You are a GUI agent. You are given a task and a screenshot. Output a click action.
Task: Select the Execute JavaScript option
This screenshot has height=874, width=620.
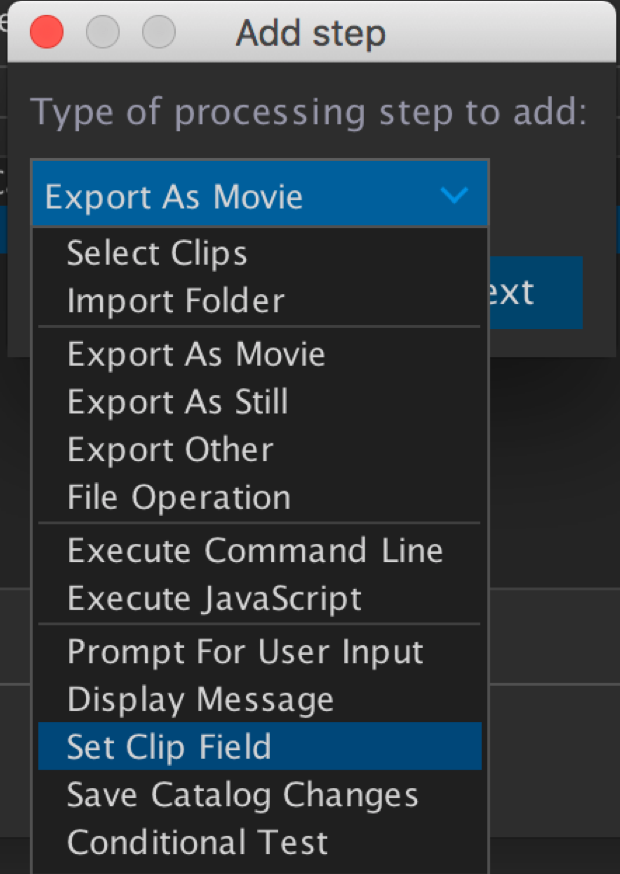(x=214, y=599)
